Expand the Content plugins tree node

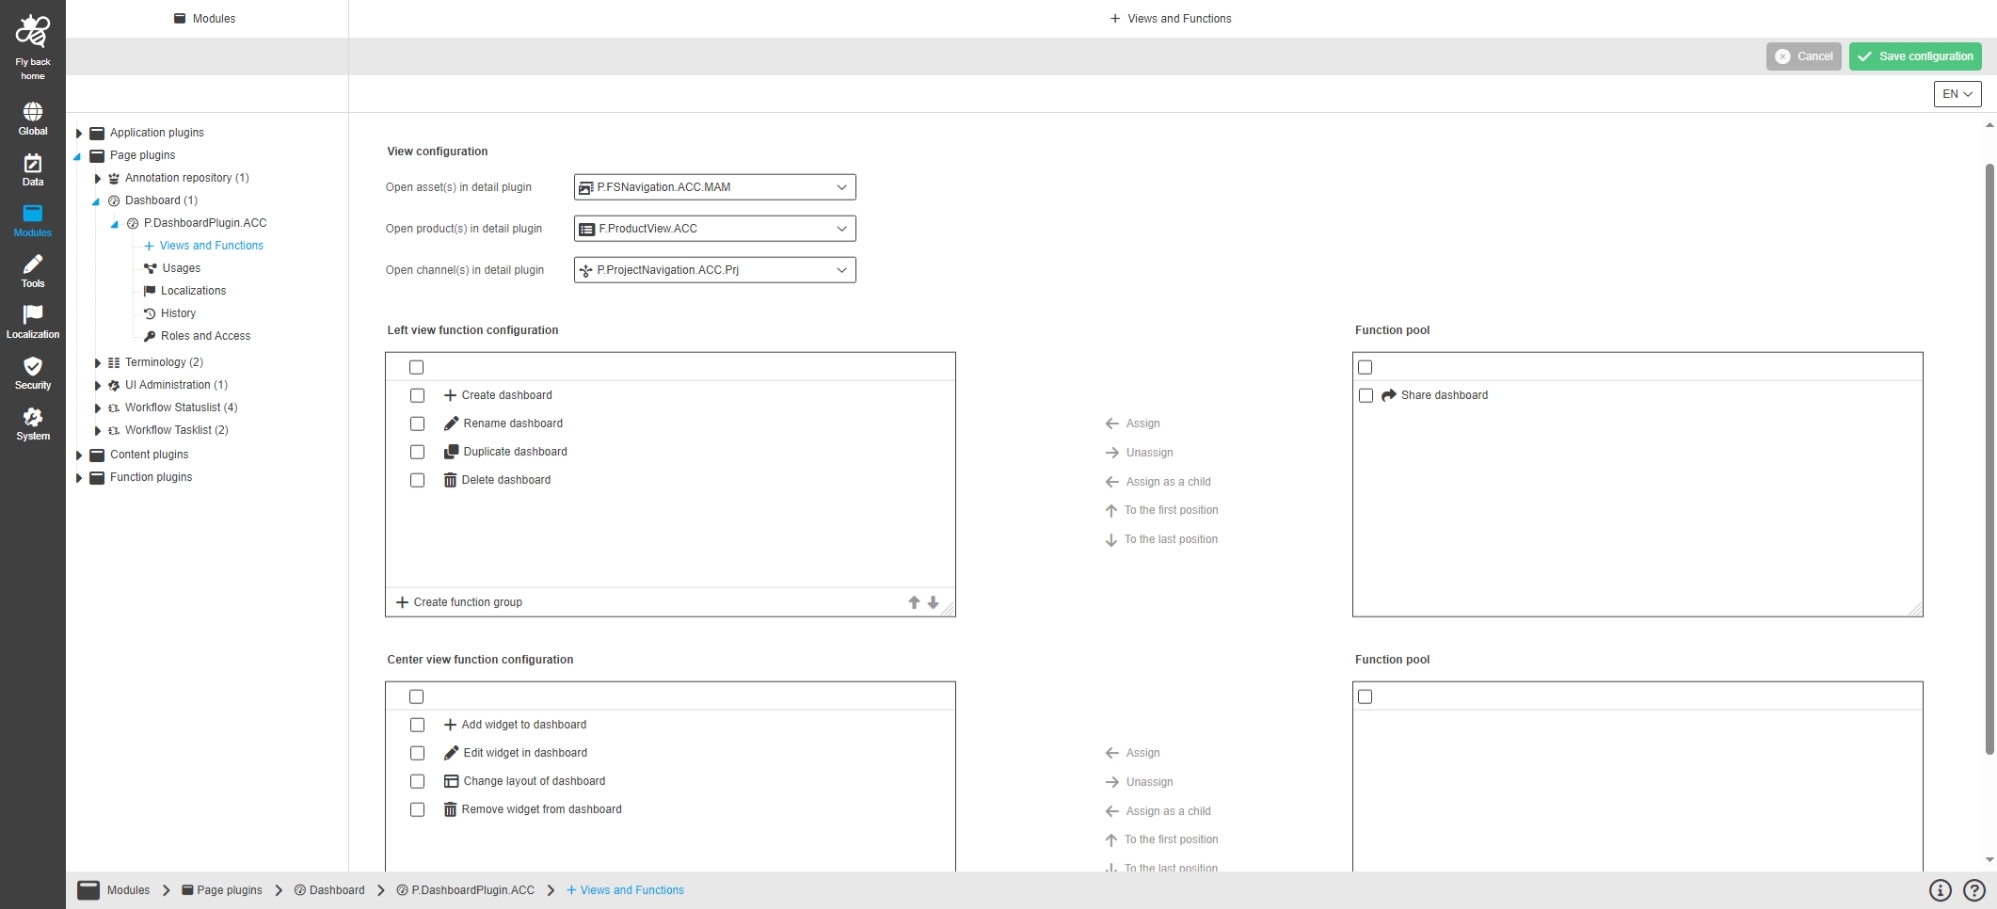point(79,455)
